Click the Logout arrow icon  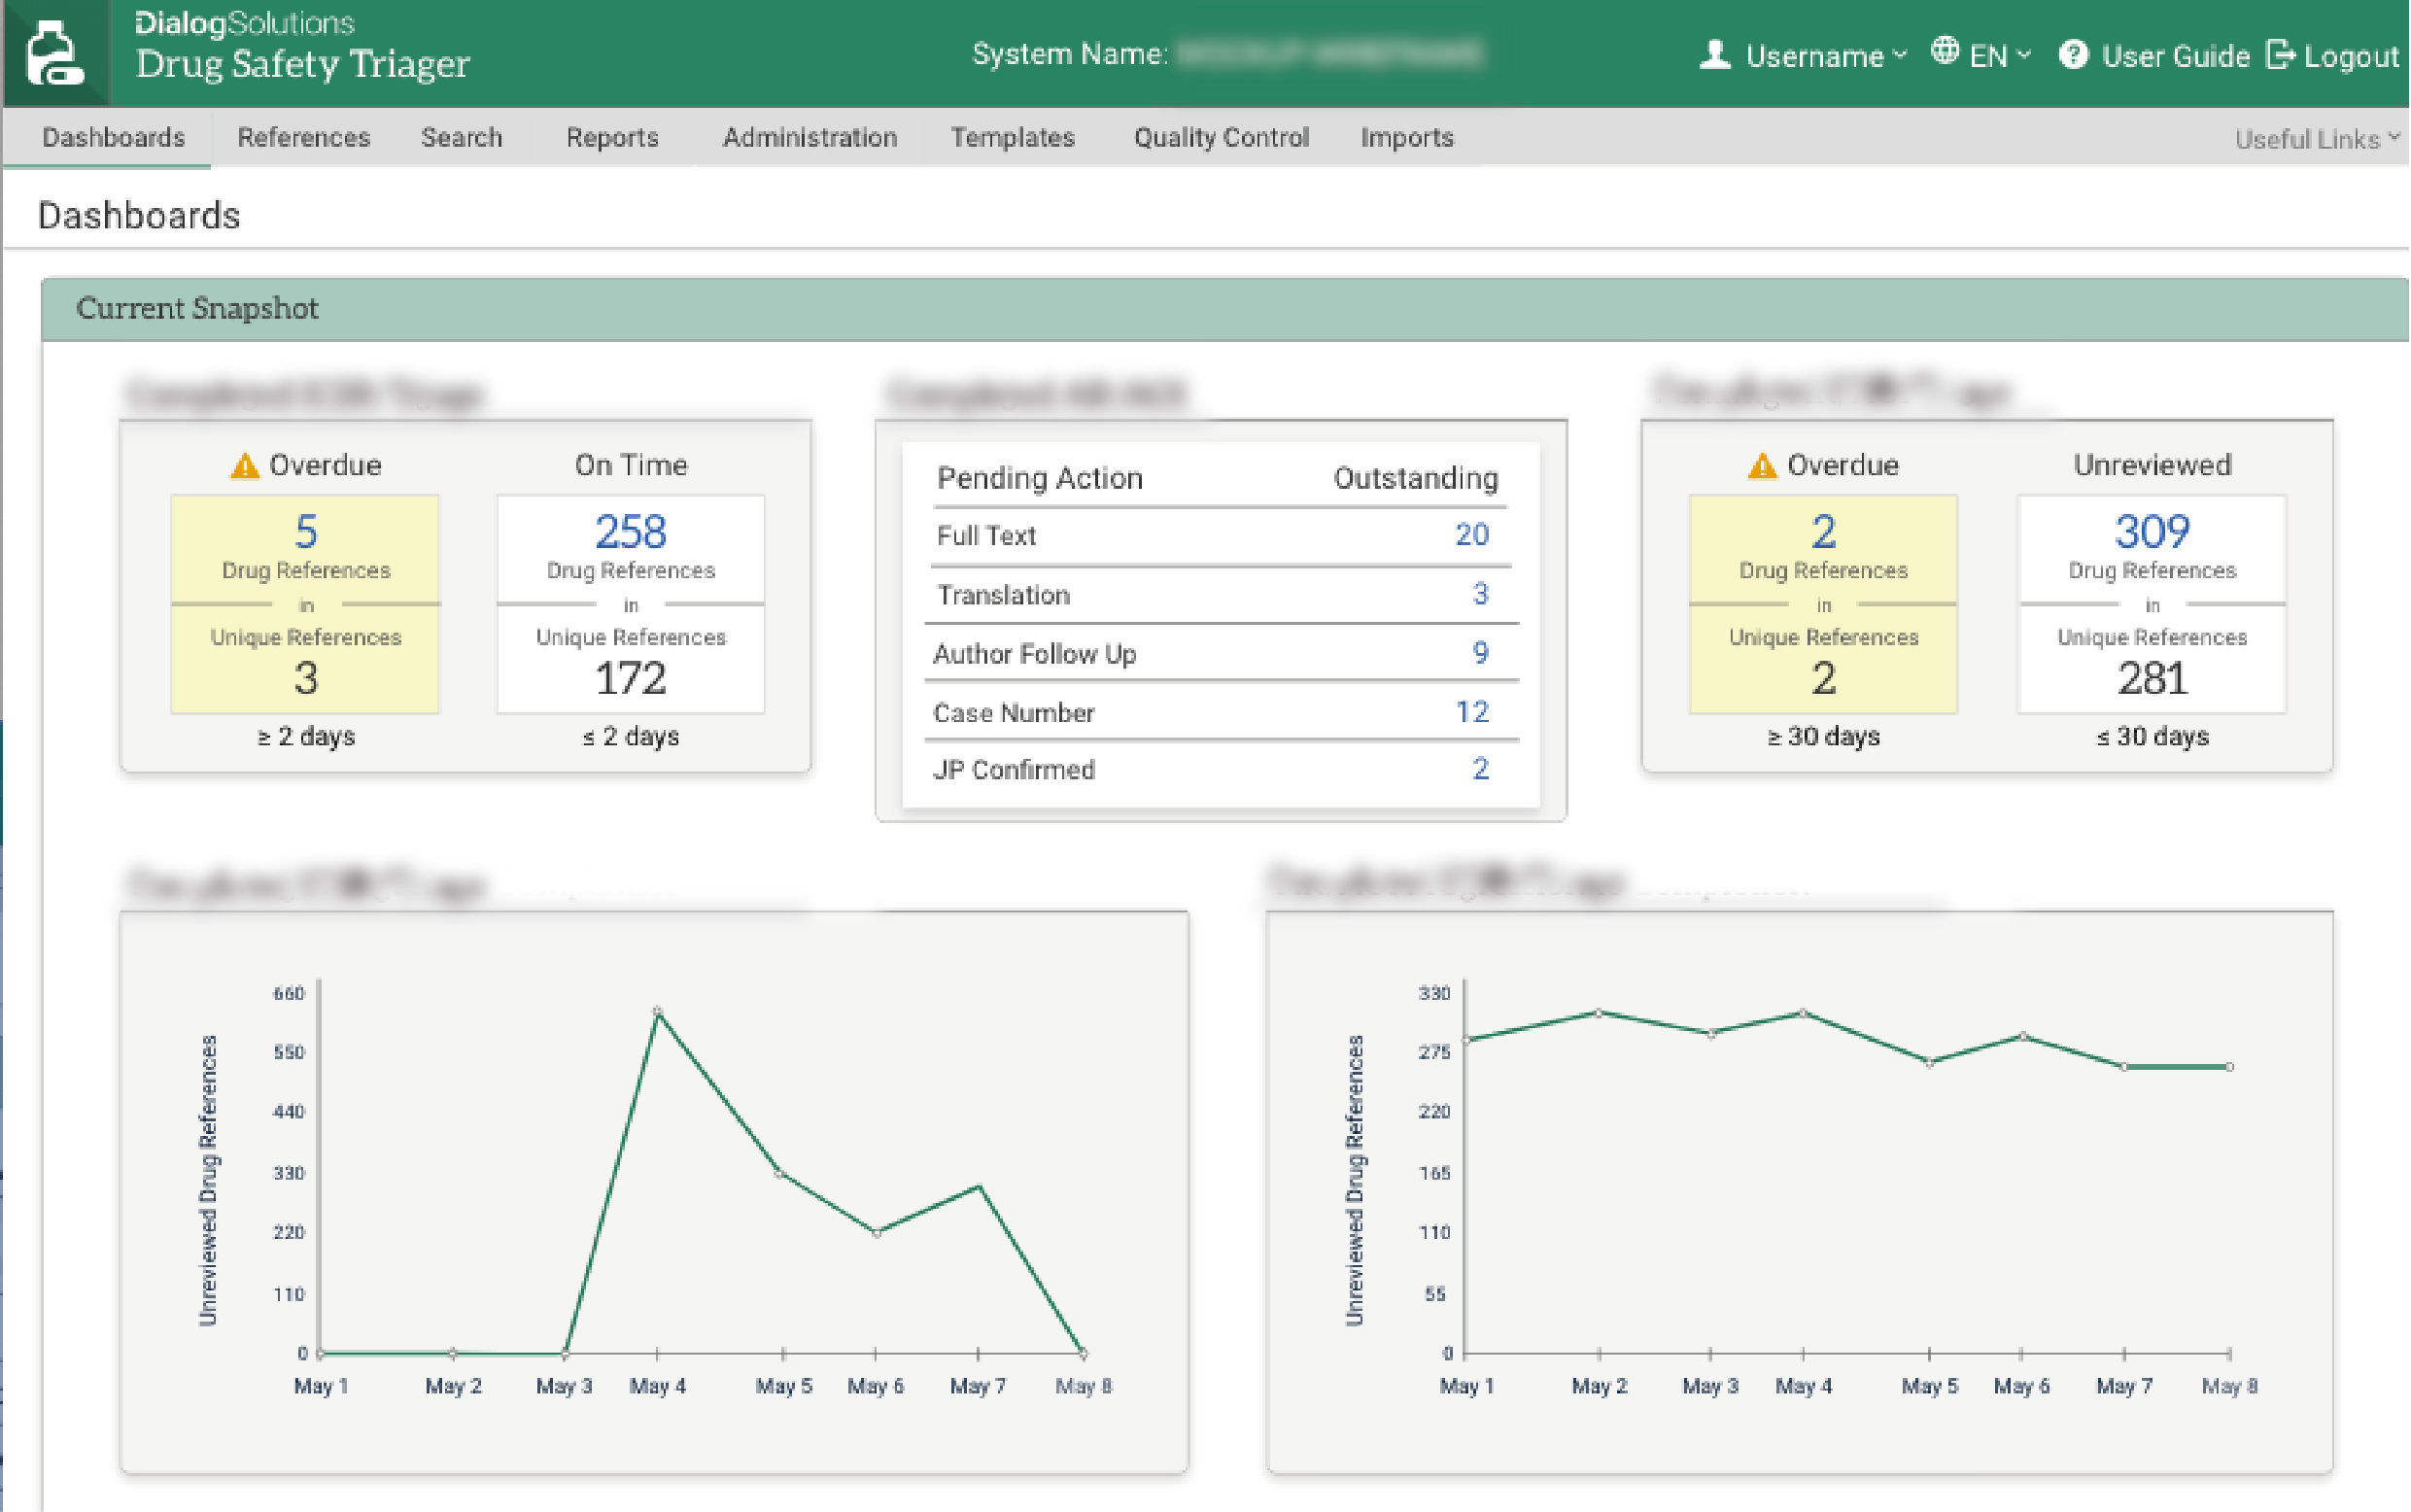(2281, 55)
